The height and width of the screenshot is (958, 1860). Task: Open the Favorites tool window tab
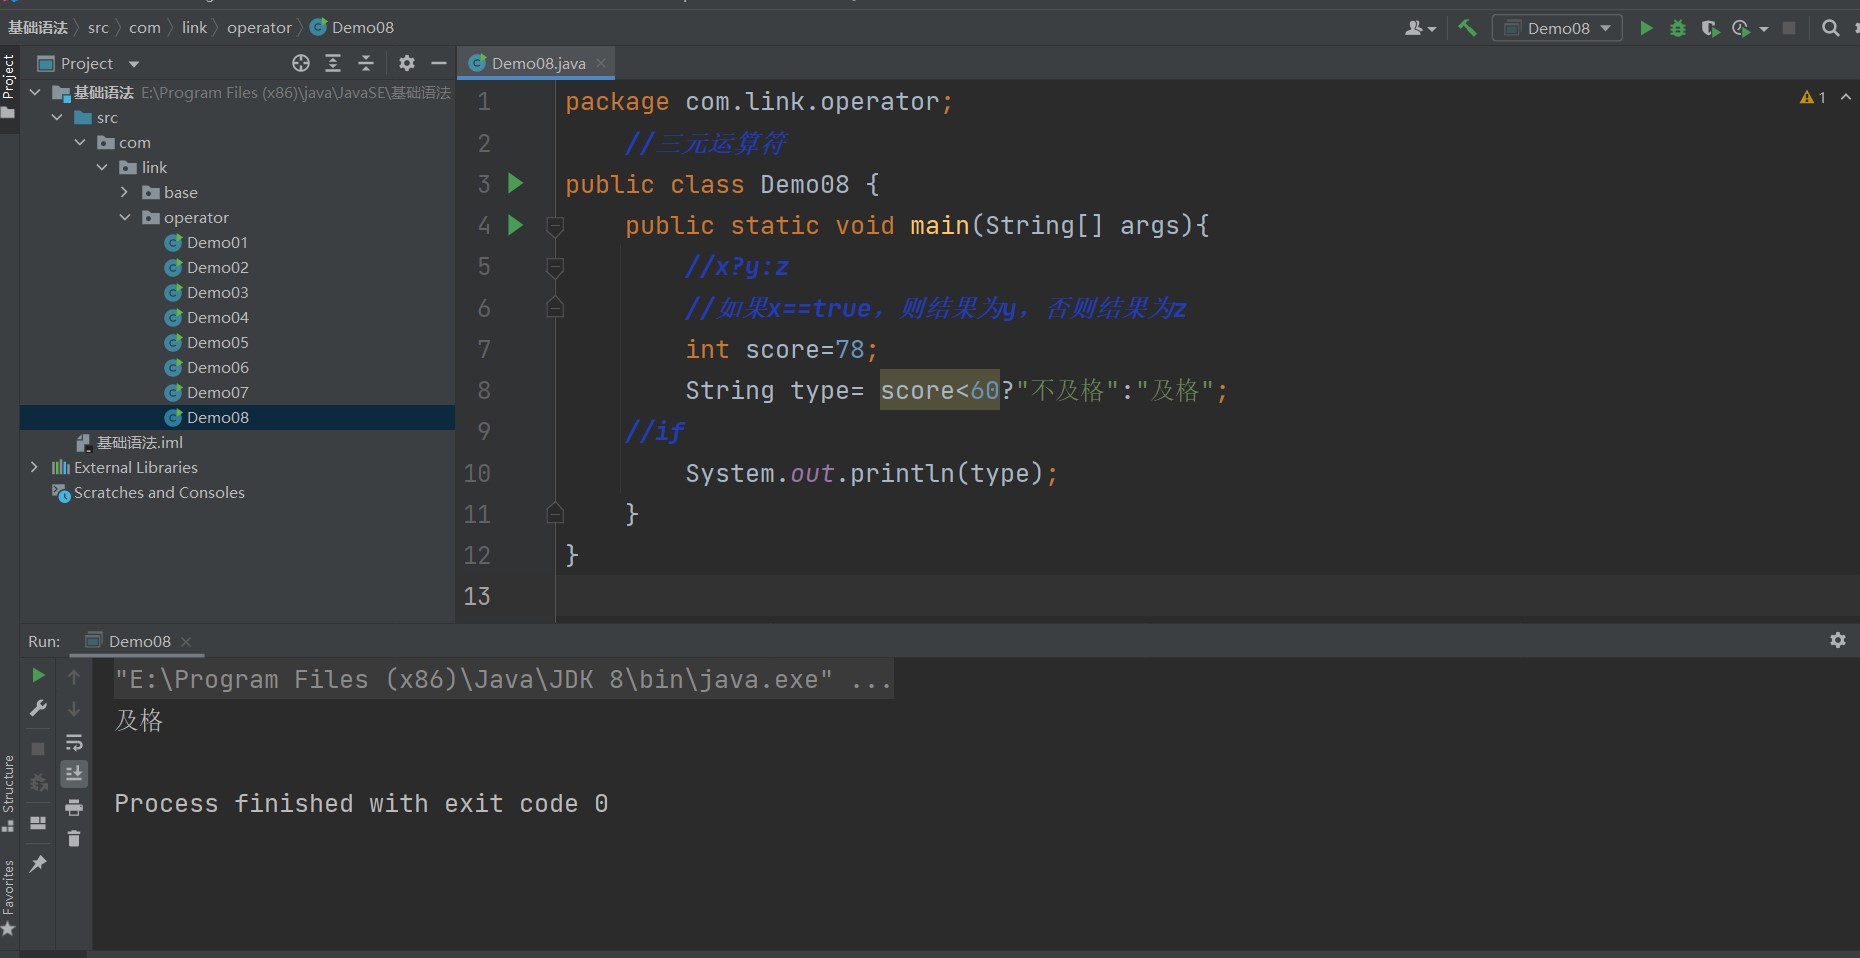tap(9, 897)
